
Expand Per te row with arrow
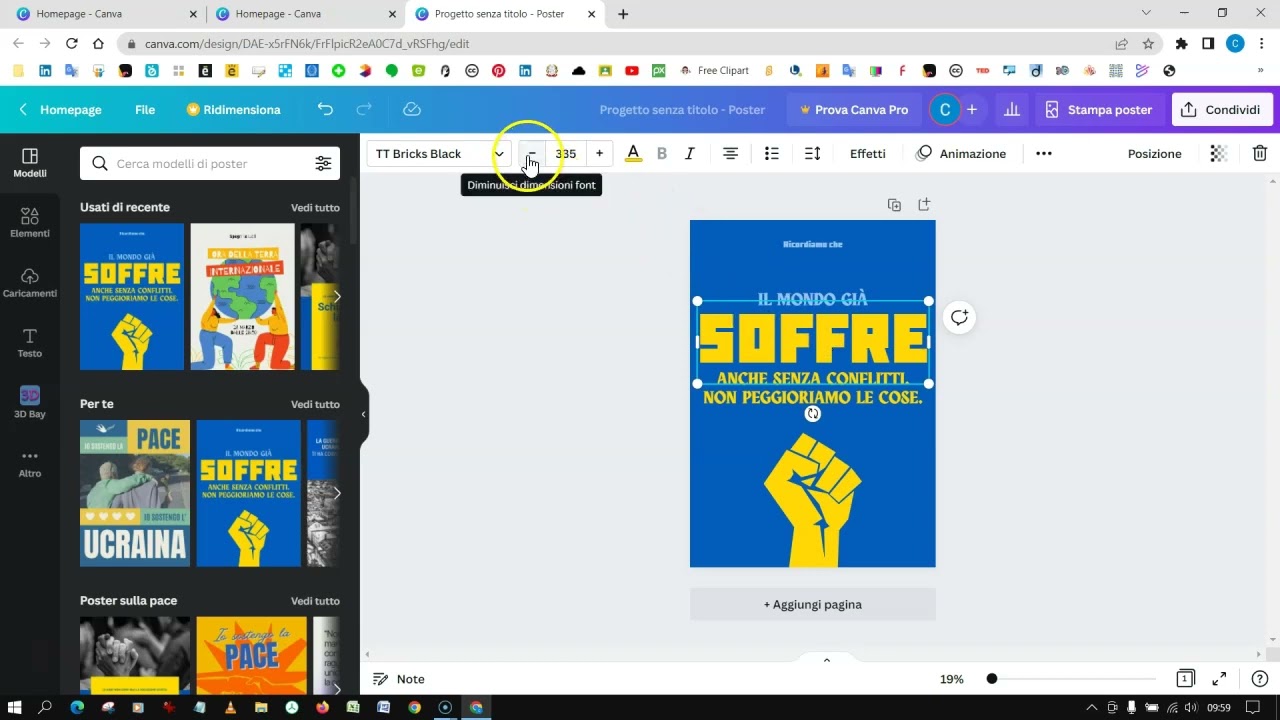[x=337, y=493]
